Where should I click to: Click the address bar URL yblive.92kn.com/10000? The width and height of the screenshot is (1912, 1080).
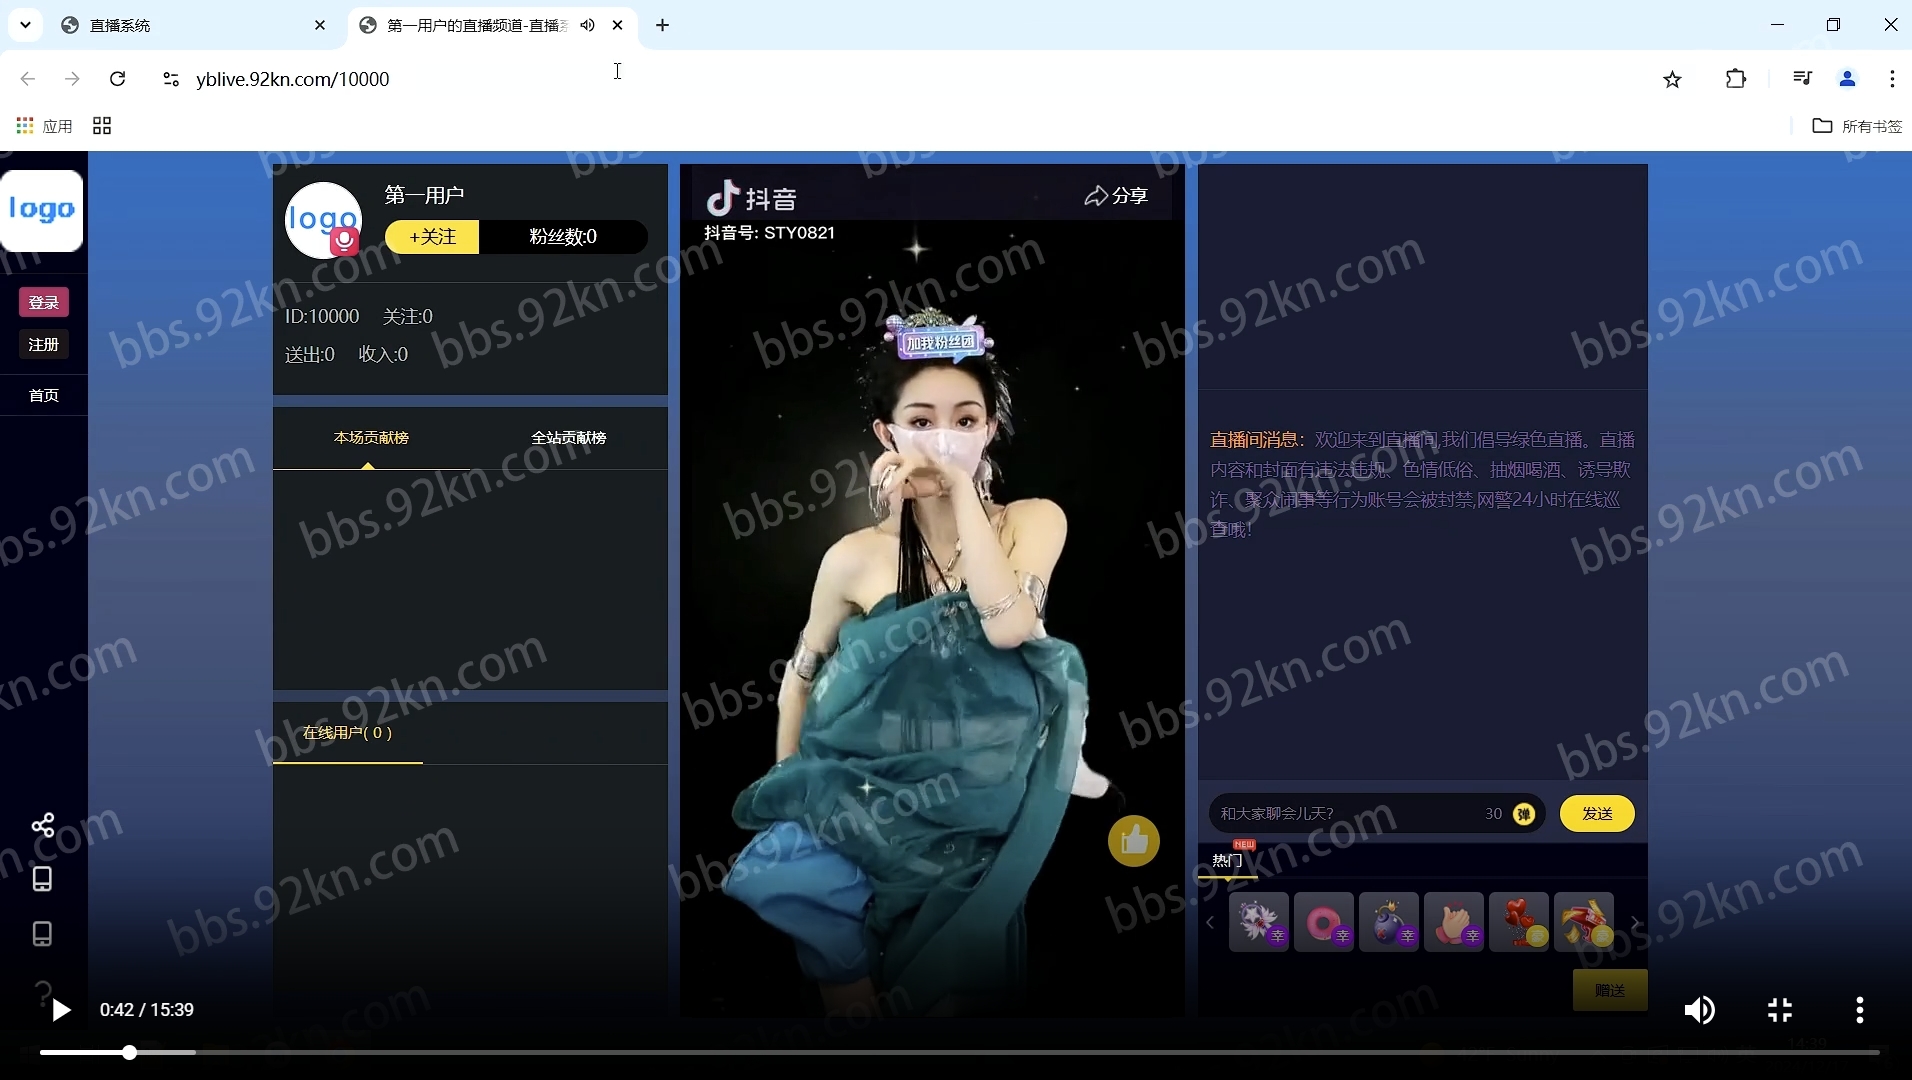(x=293, y=79)
